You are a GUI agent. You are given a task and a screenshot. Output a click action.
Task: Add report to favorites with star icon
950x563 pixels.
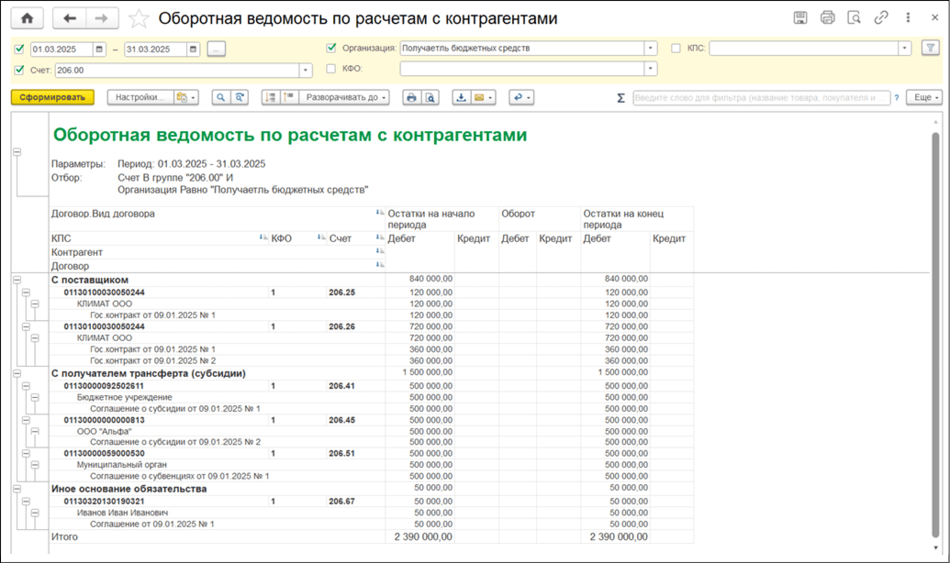point(139,19)
